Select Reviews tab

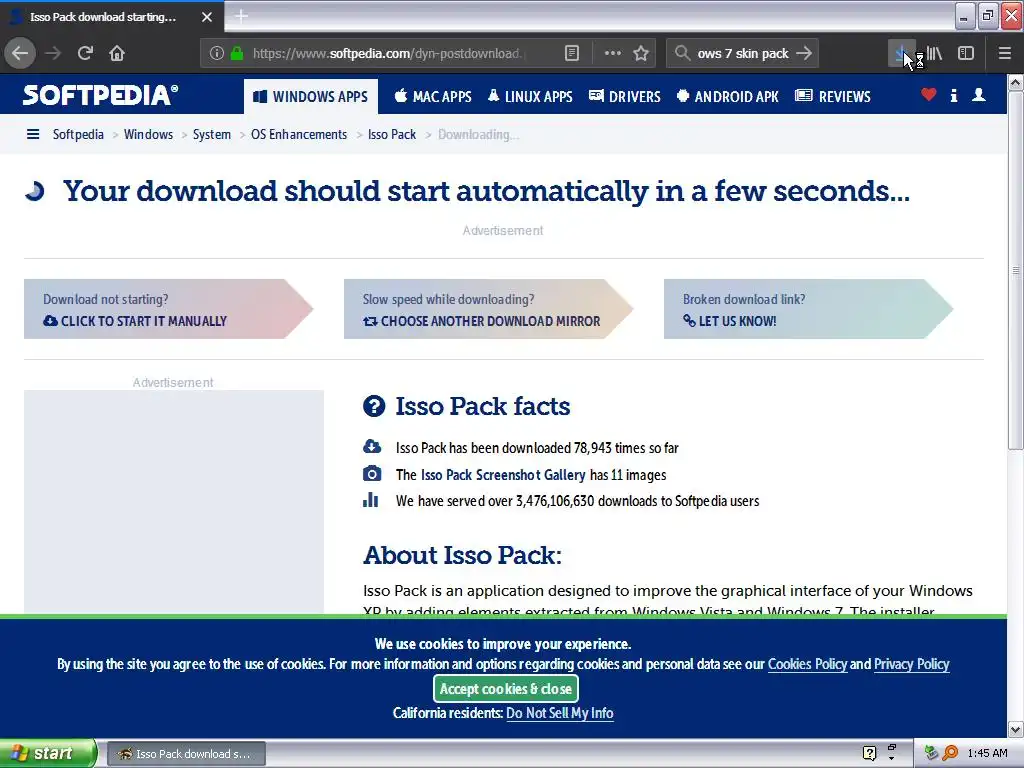click(833, 97)
